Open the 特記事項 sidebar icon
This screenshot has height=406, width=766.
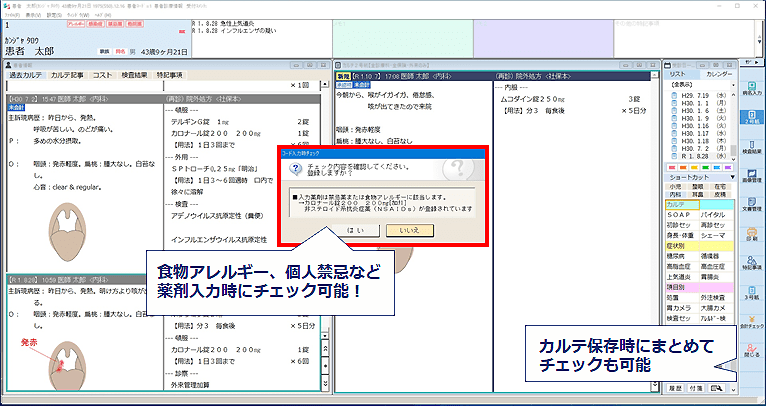(750, 263)
